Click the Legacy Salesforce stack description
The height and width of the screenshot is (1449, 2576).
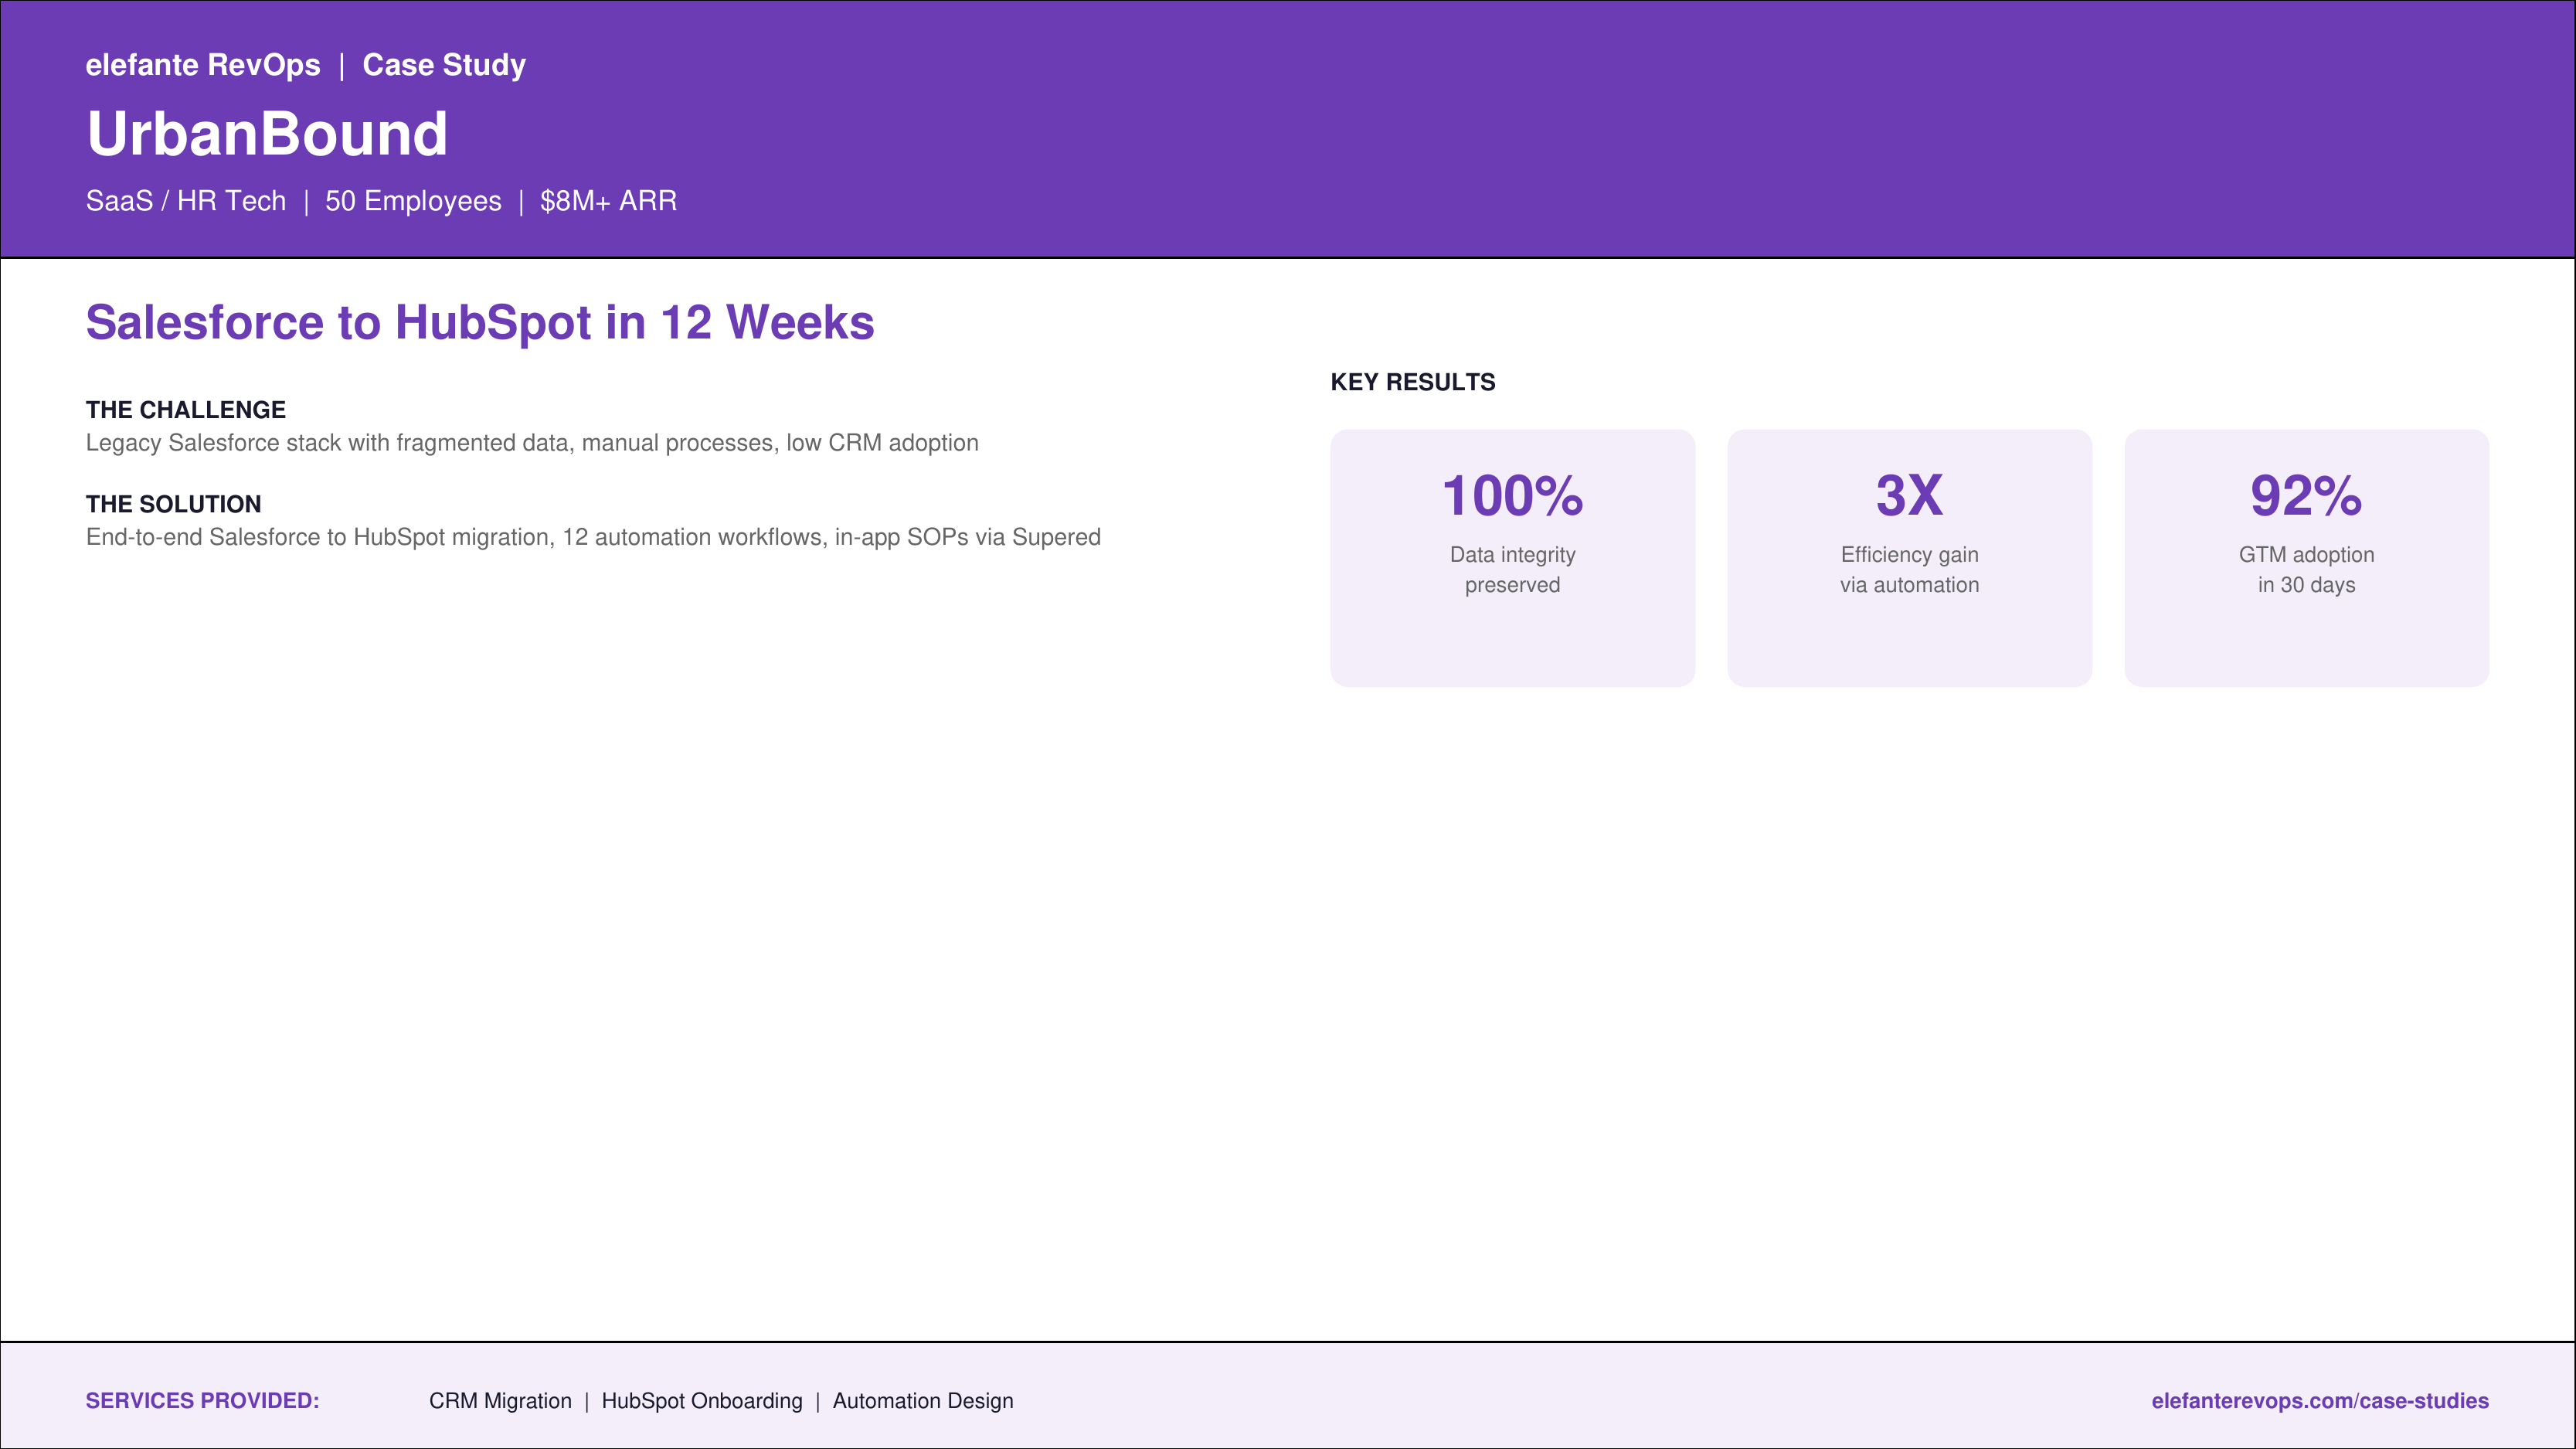click(532, 443)
